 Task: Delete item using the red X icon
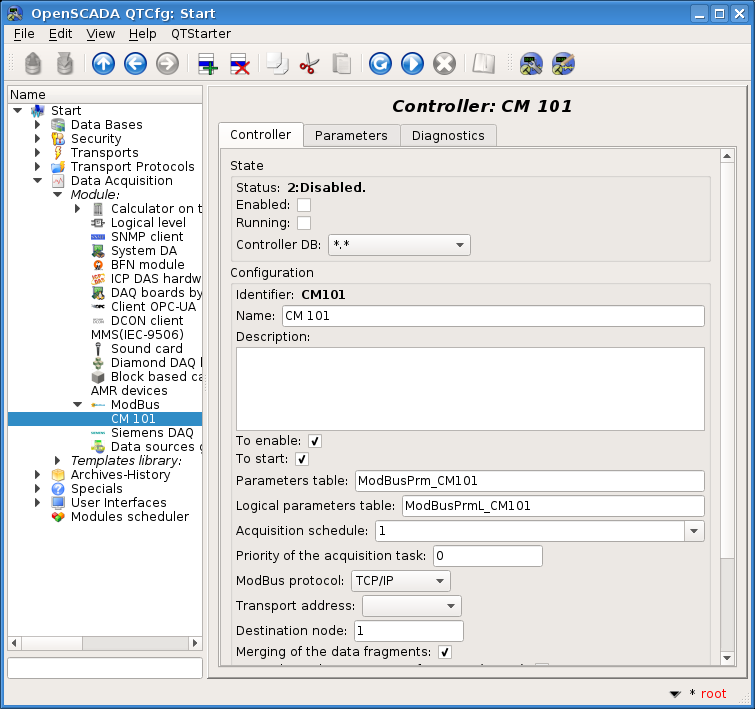pos(239,64)
